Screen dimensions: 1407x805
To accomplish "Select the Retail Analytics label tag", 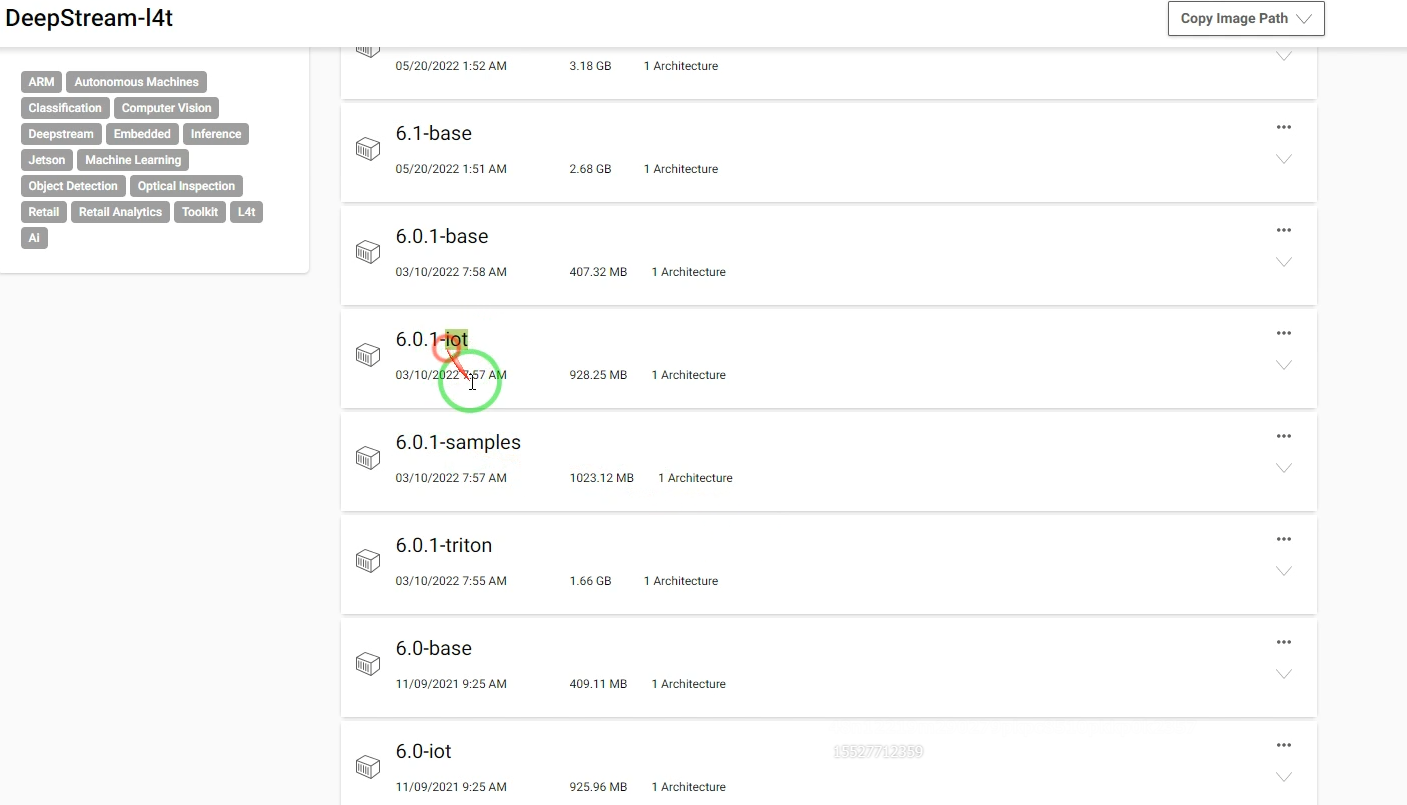I will (x=120, y=212).
